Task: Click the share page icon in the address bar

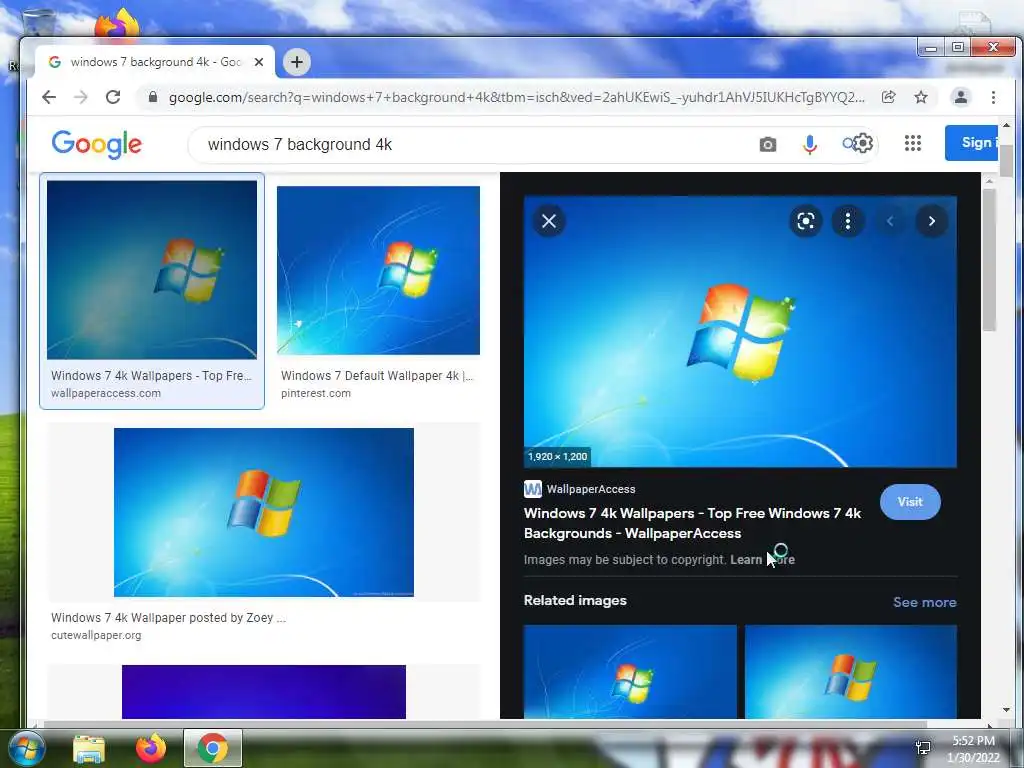Action: coord(888,97)
